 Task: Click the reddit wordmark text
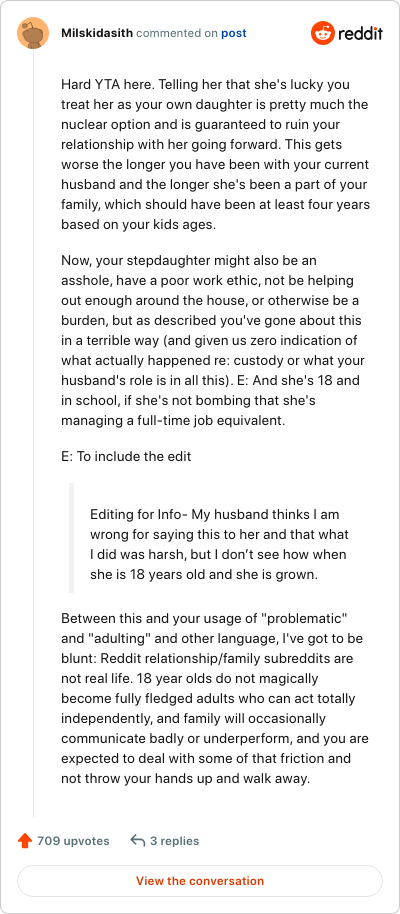tap(358, 33)
